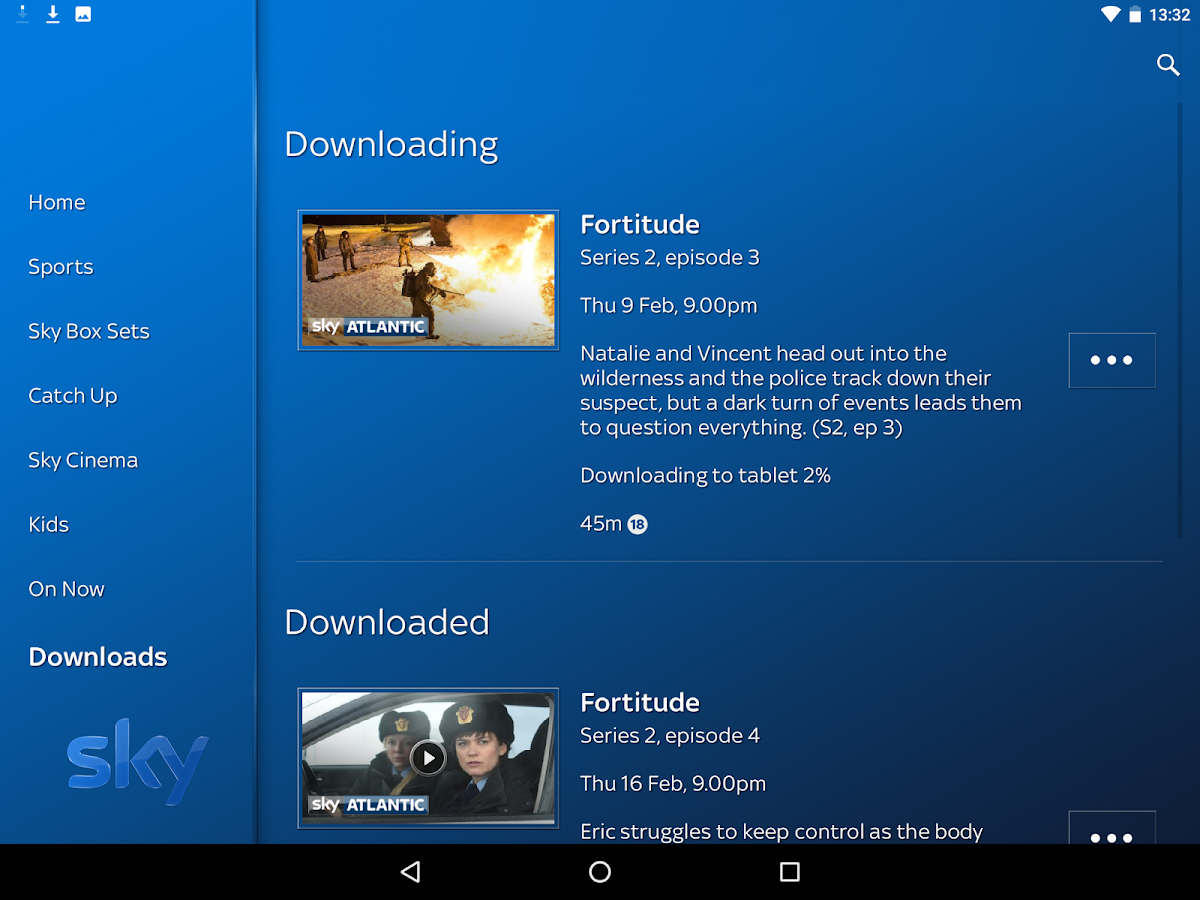
Task: Tap the Wi-Fi status icon
Action: [x=1111, y=14]
